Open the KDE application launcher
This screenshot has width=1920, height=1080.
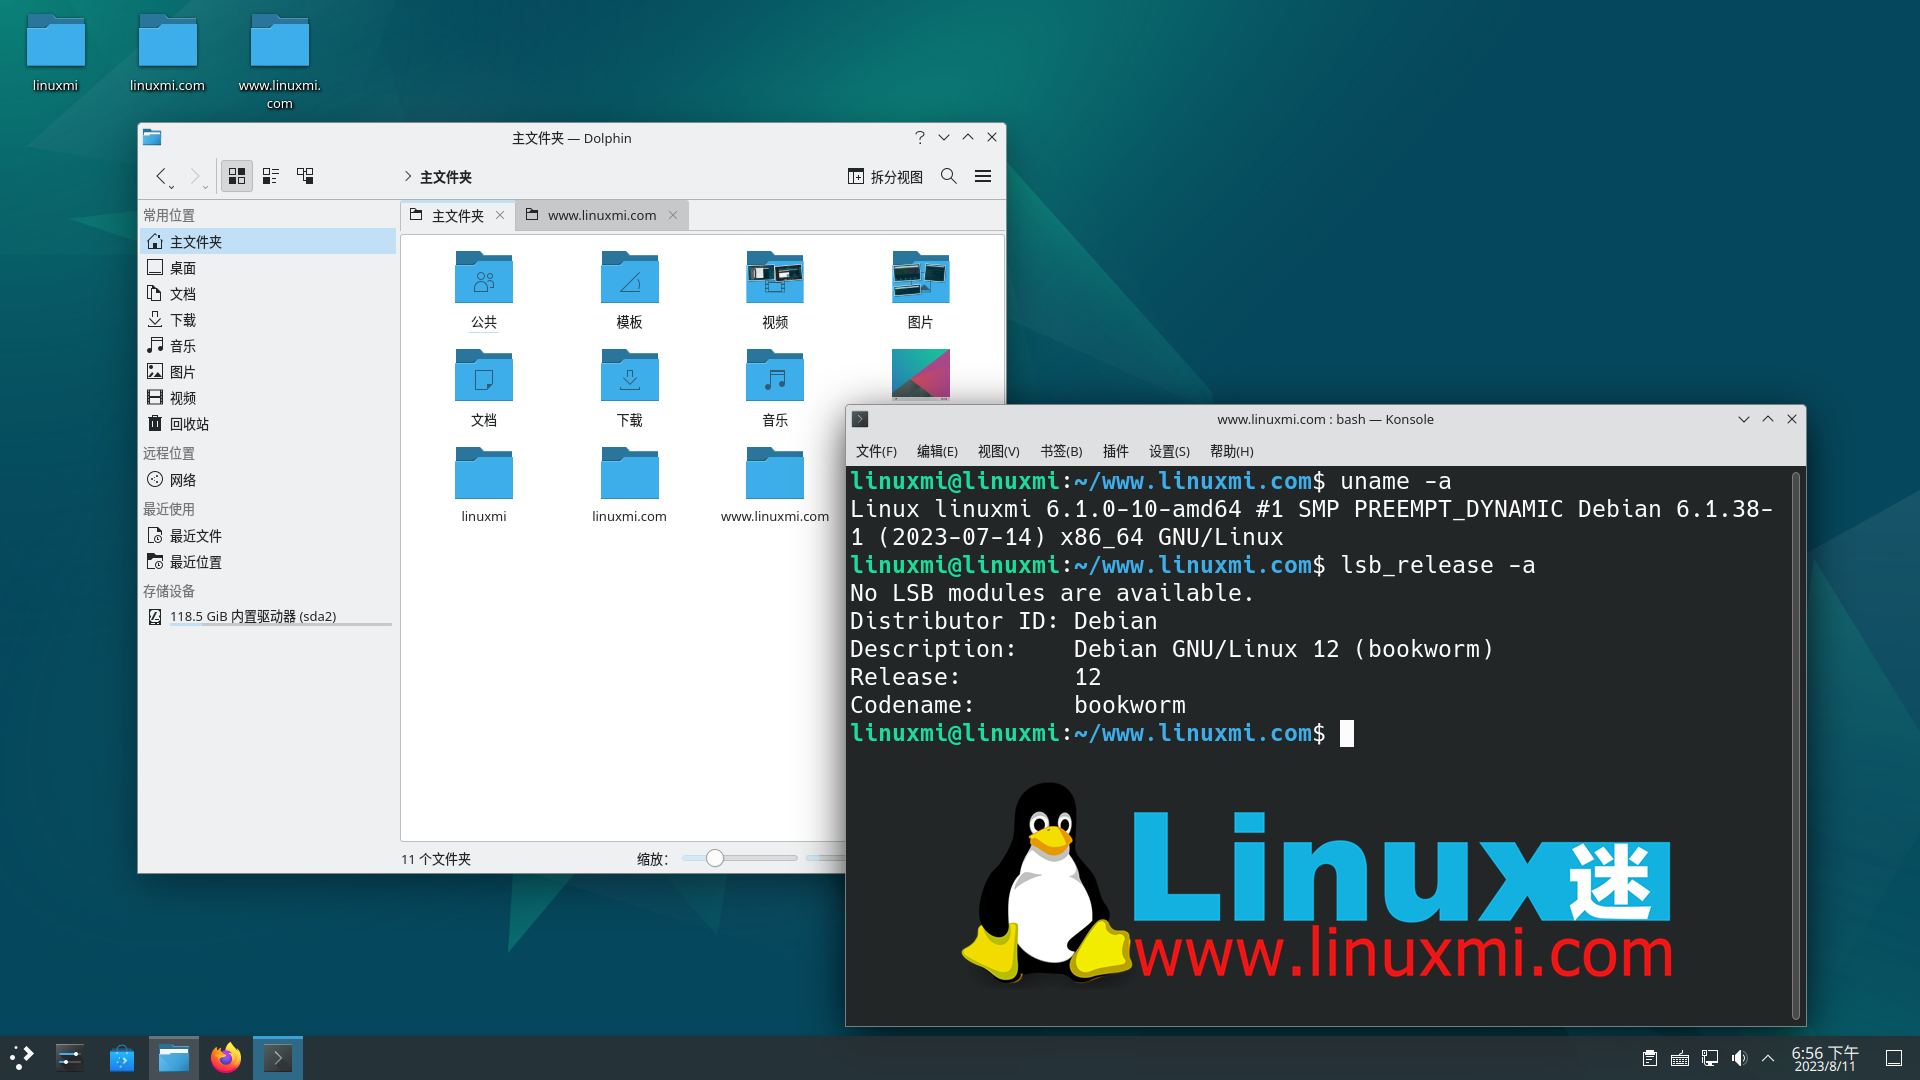click(22, 1057)
